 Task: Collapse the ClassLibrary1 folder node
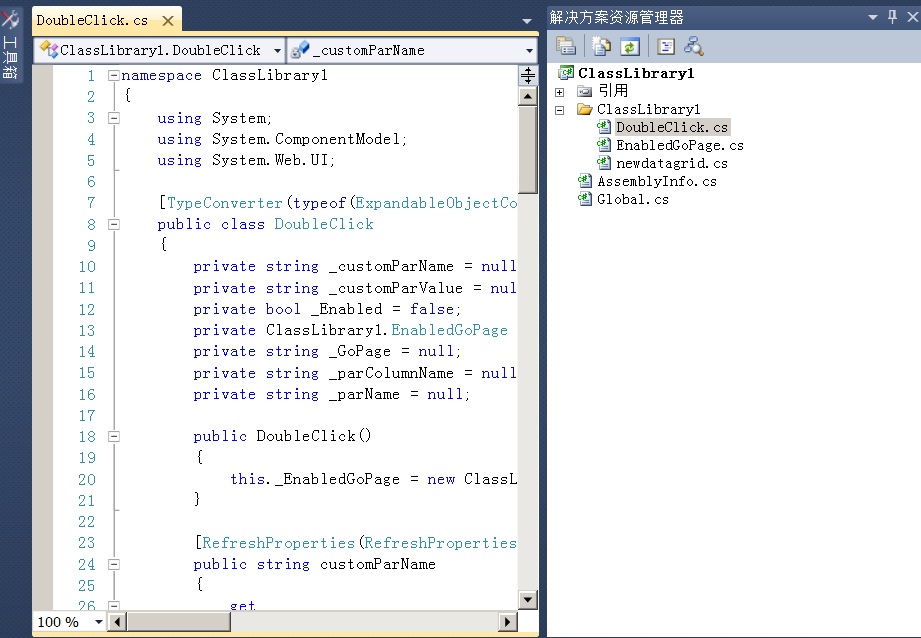(x=559, y=109)
